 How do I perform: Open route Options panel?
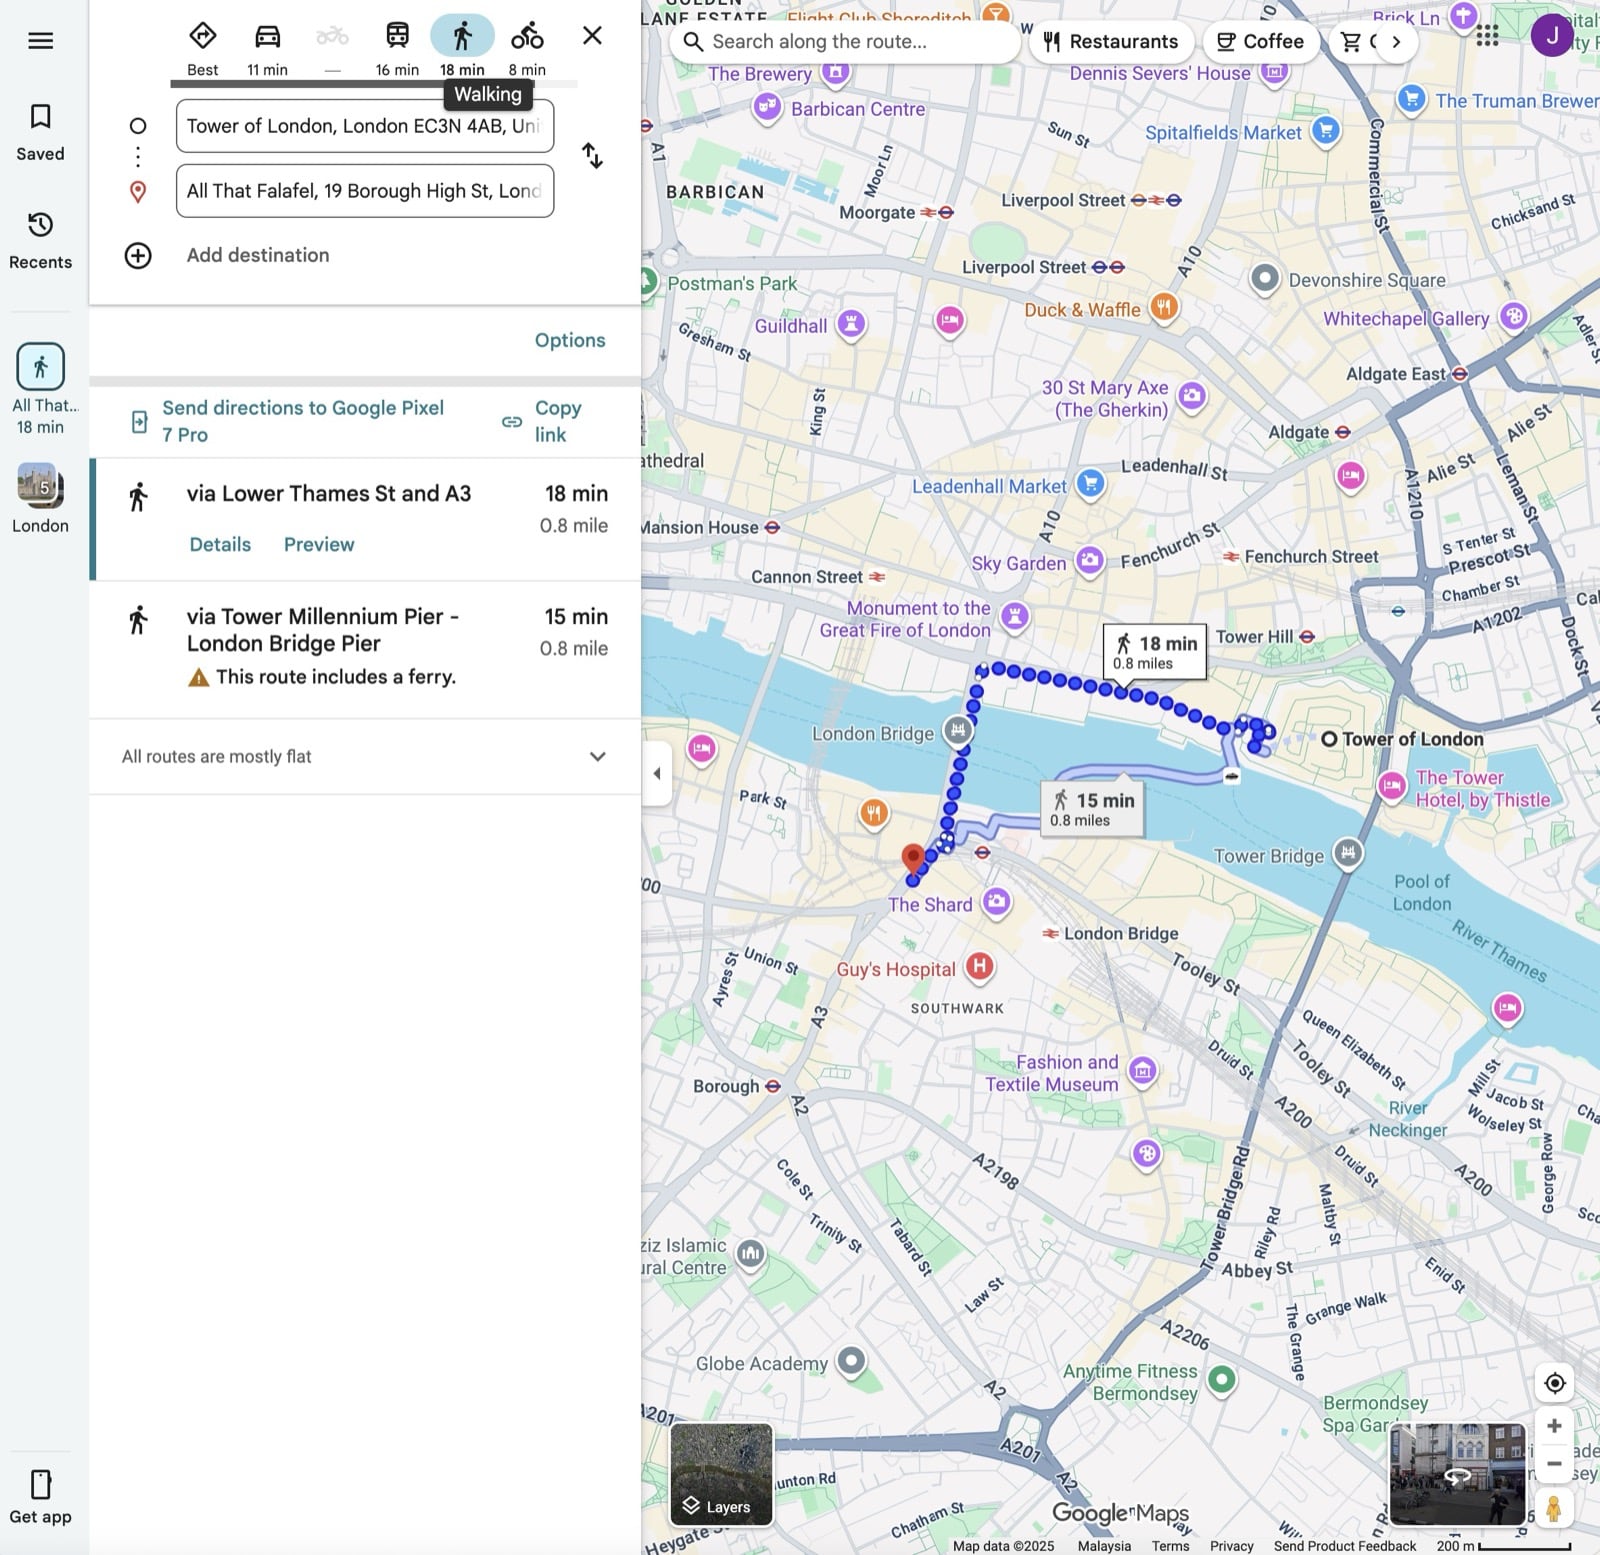(569, 340)
